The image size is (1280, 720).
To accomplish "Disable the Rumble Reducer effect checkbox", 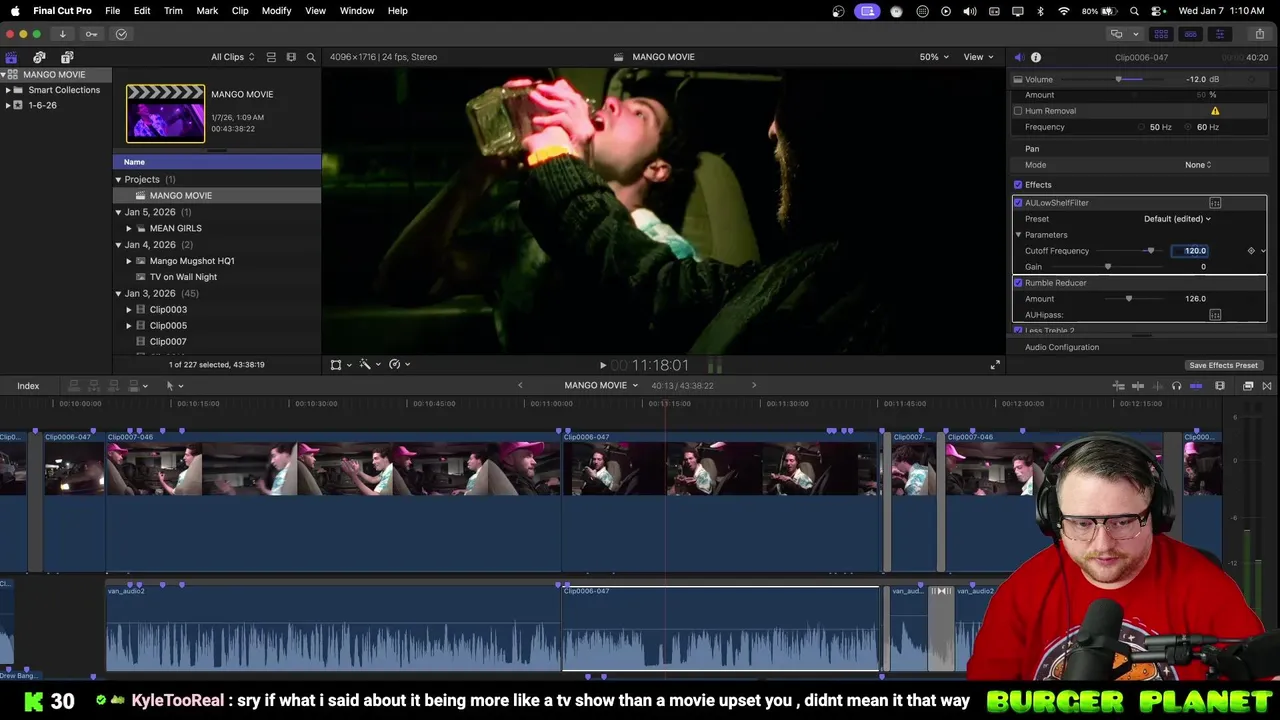I will click(x=1018, y=283).
